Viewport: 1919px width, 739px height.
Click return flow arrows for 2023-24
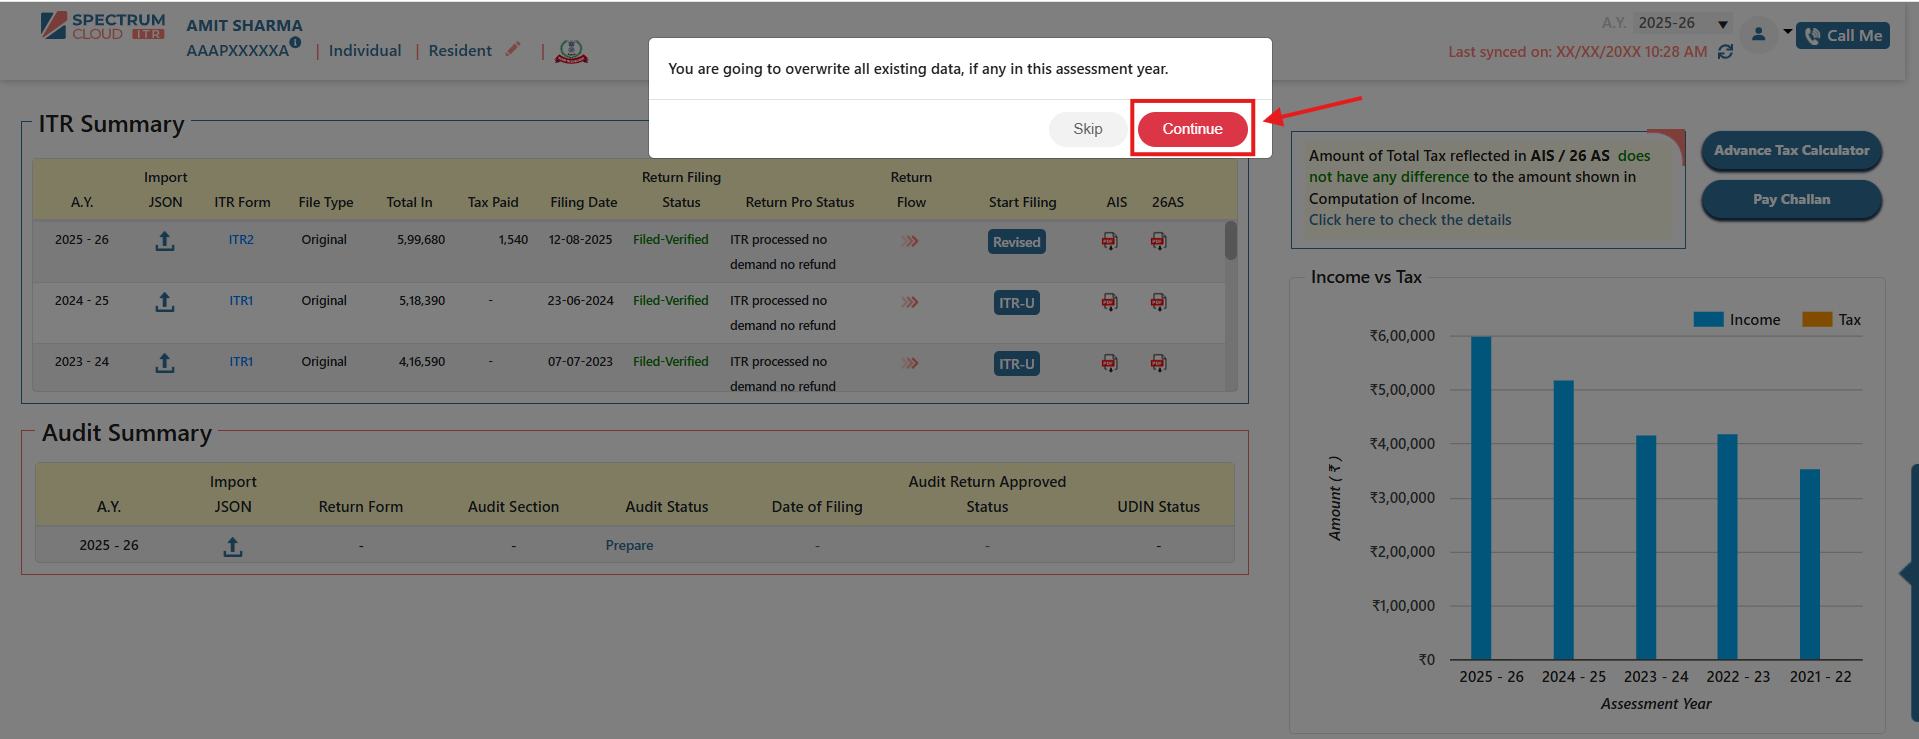[x=910, y=363]
